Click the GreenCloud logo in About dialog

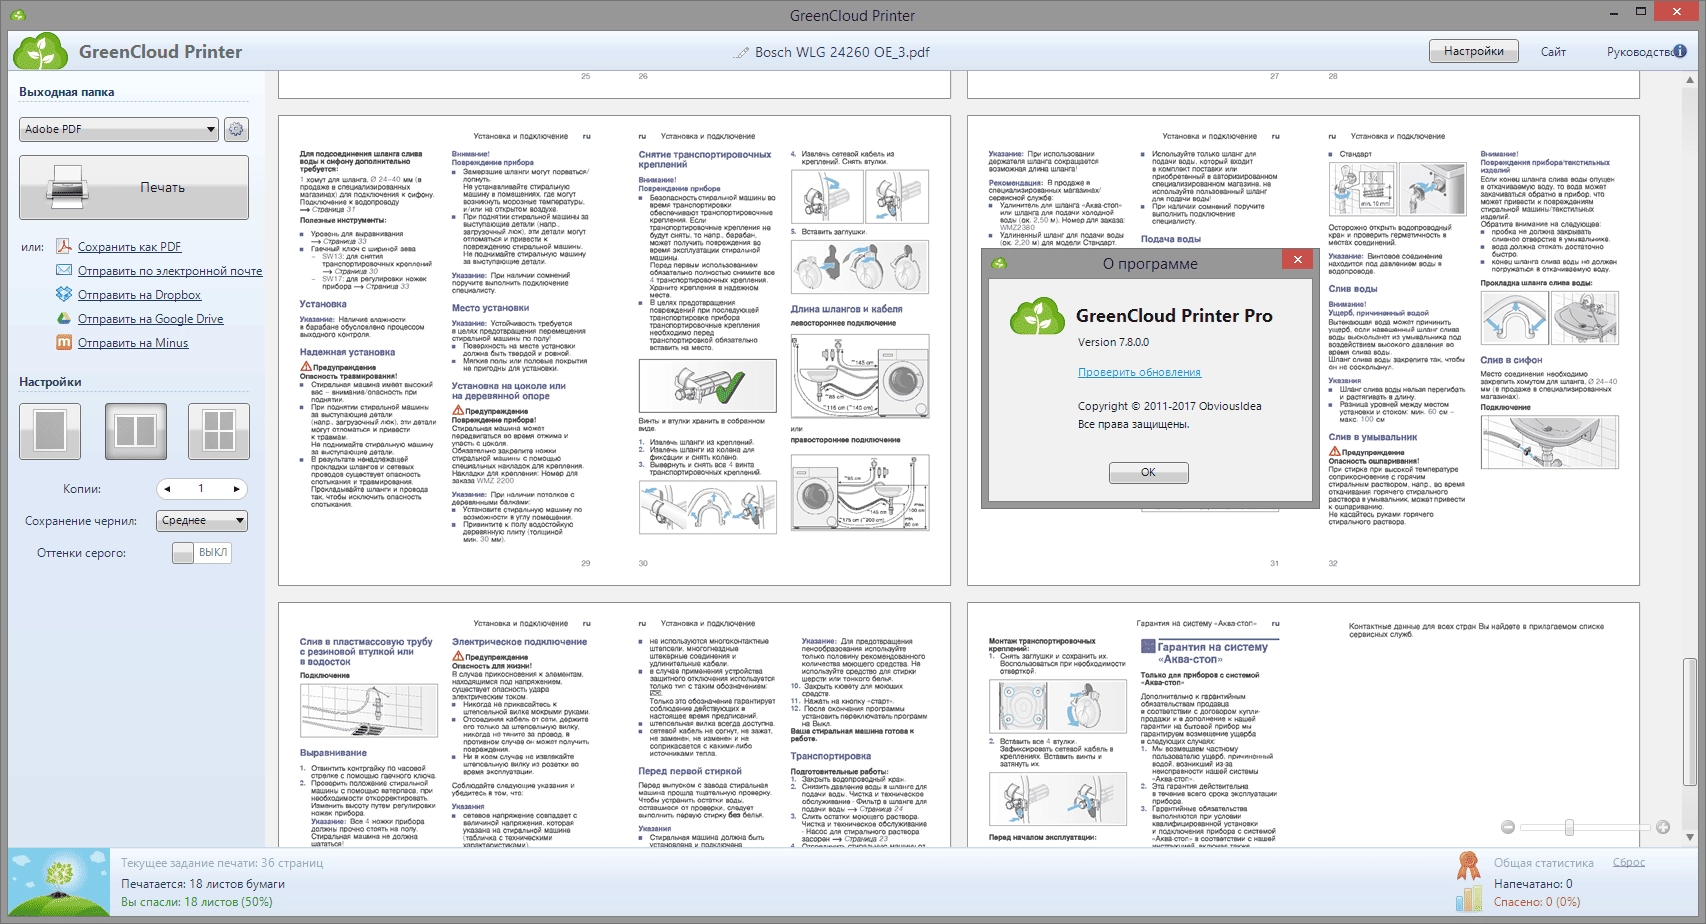click(1037, 317)
